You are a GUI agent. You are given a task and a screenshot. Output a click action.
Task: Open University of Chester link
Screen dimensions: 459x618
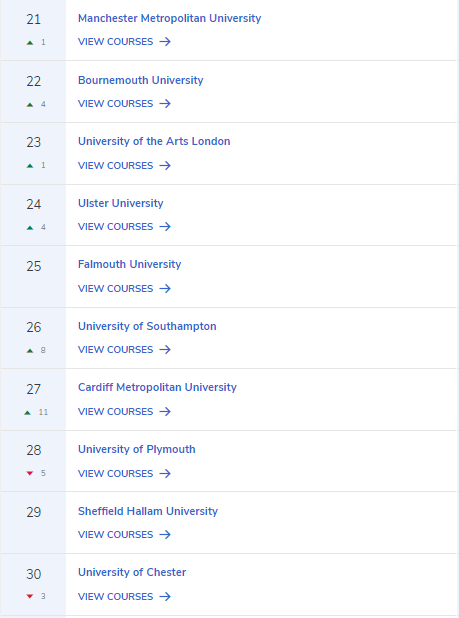132,572
